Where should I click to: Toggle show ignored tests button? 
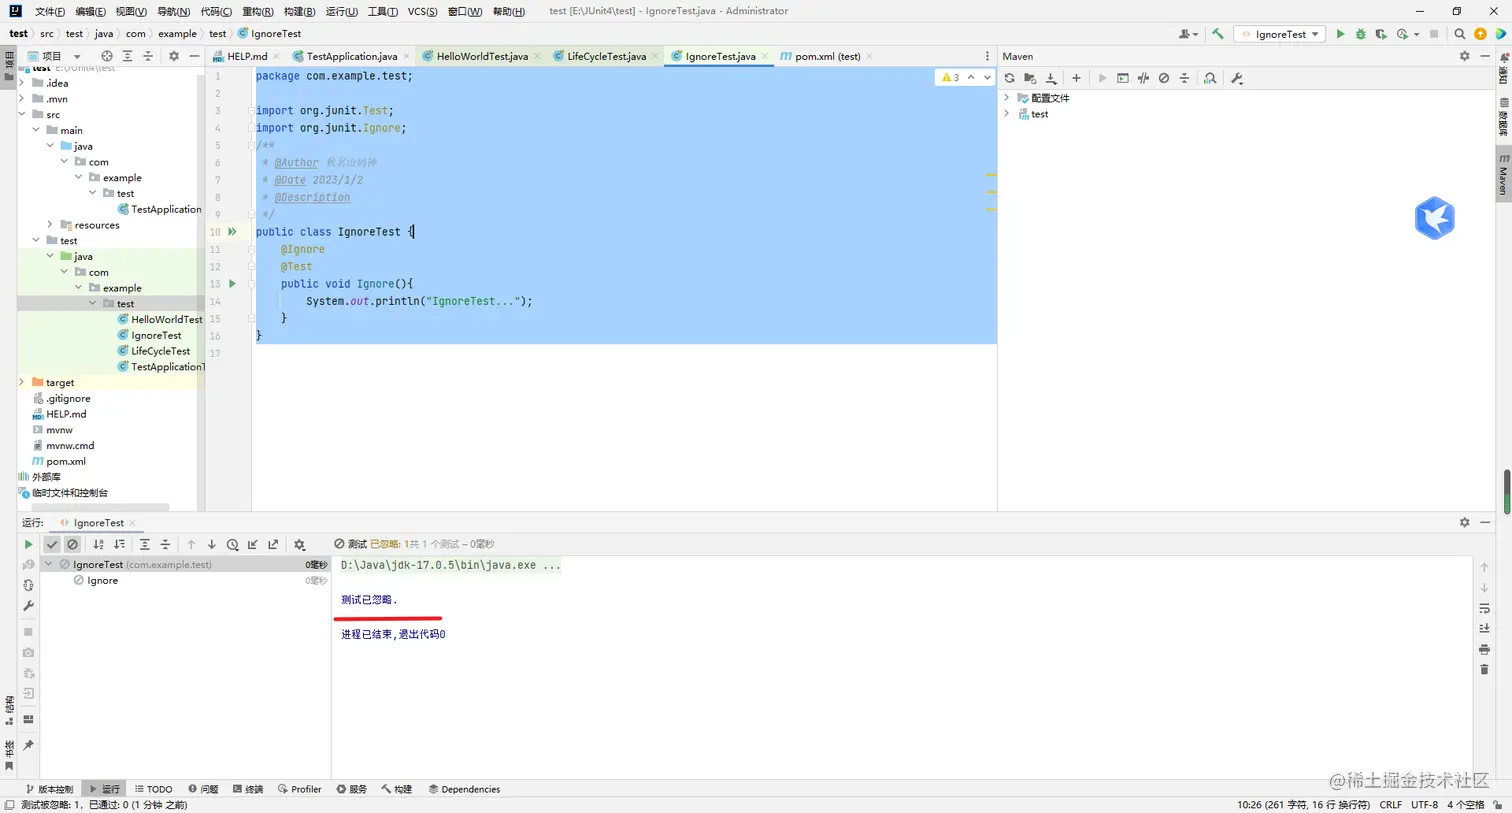(72, 544)
